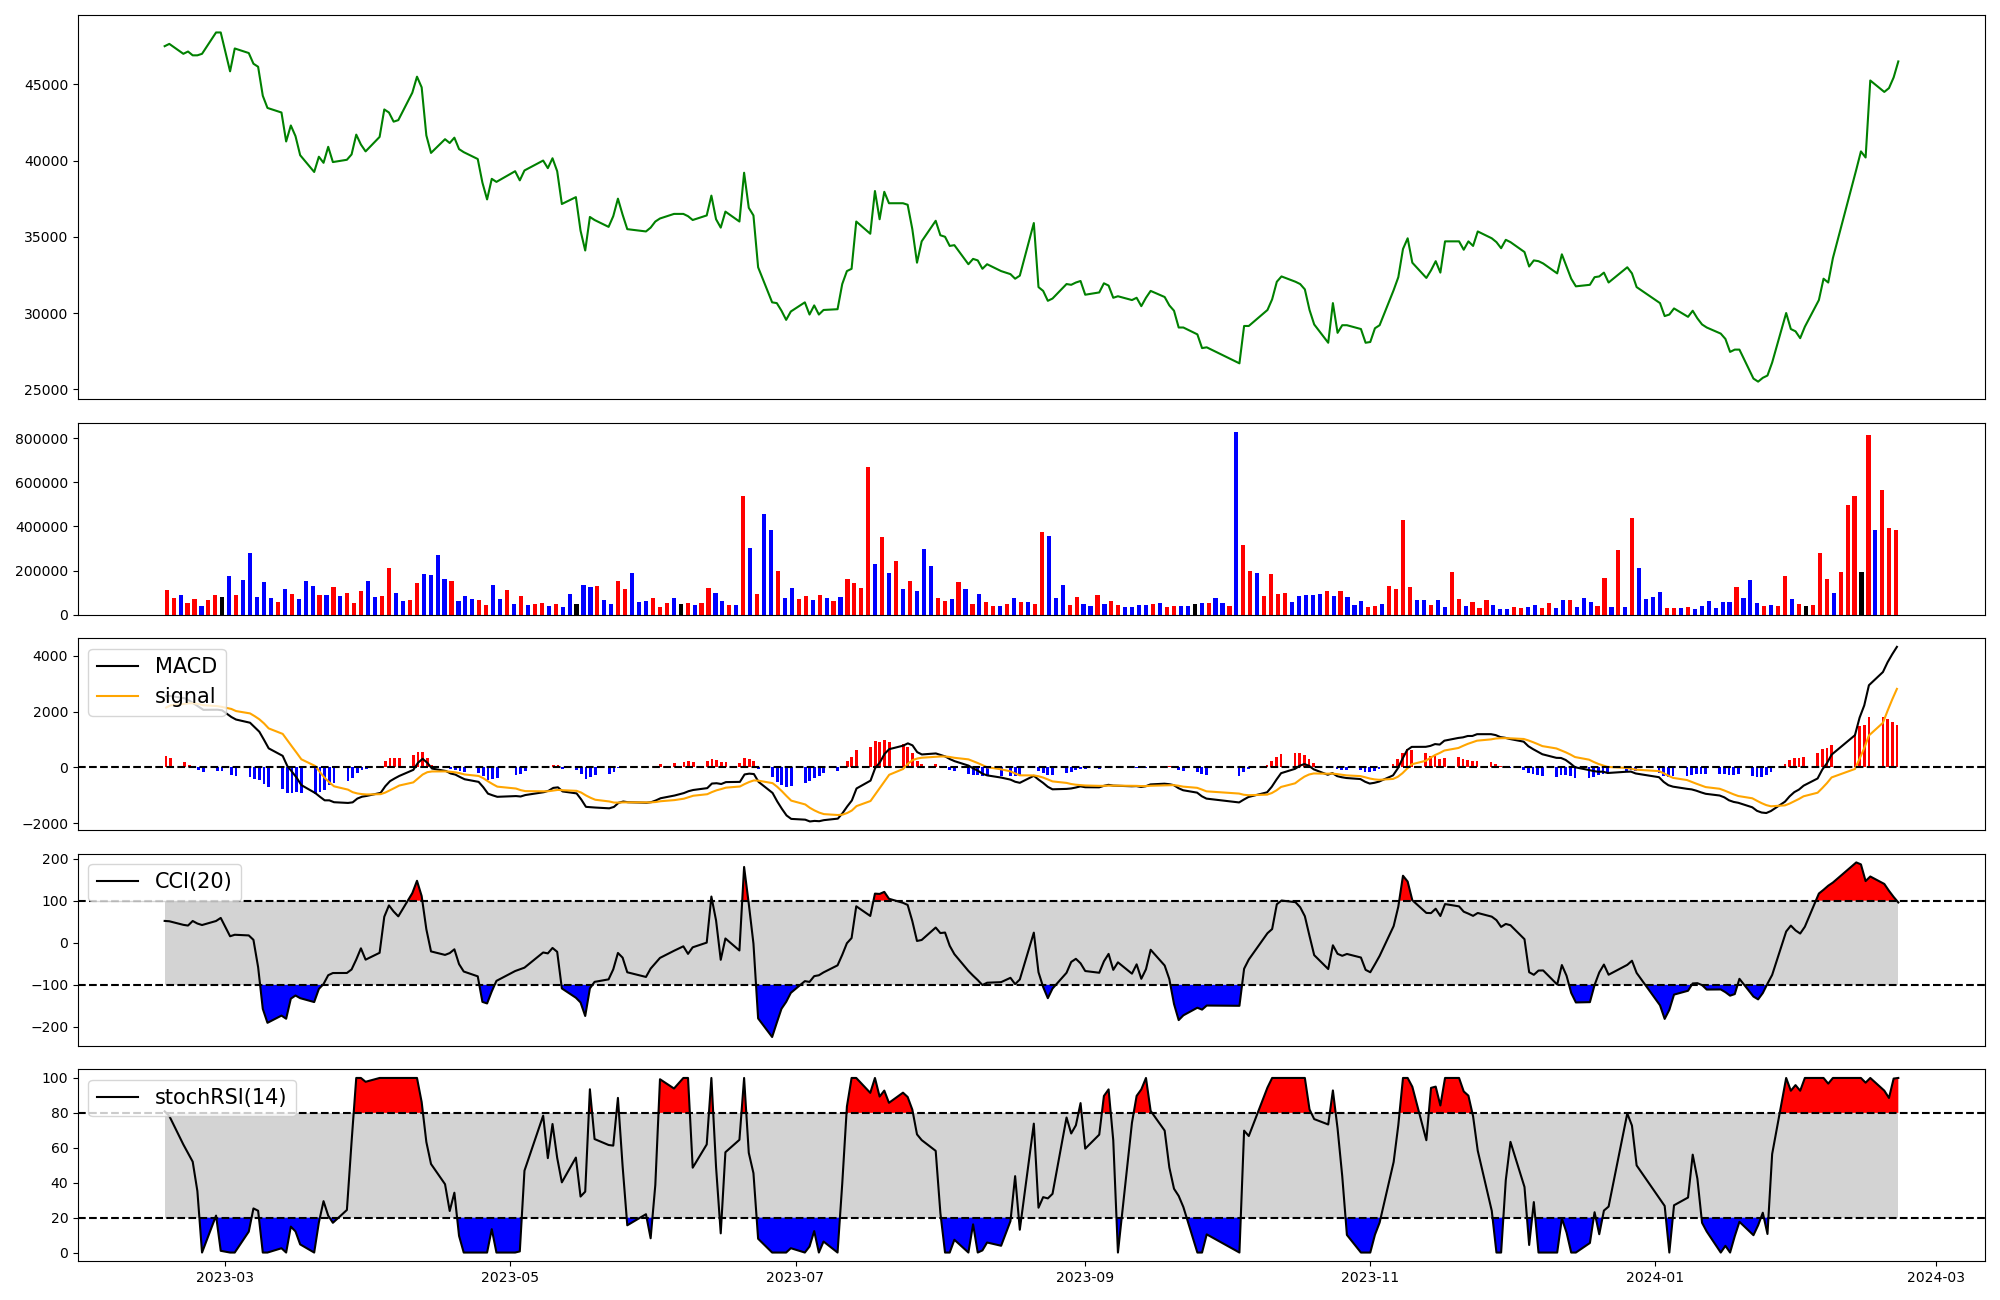The width and height of the screenshot is (2000, 1300).
Task: Click the MACD legend label
Action: tap(185, 666)
